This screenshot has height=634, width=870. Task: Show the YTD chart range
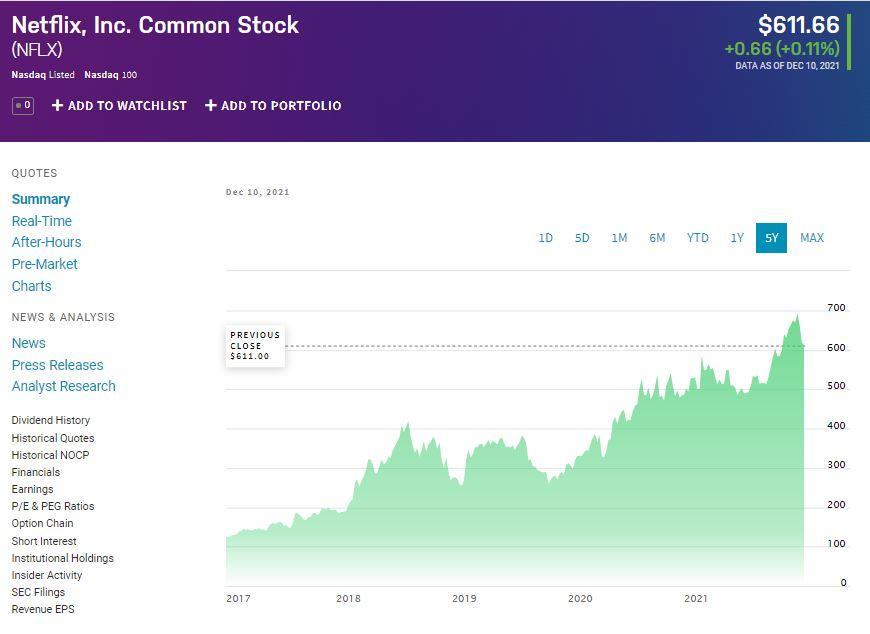click(x=697, y=238)
